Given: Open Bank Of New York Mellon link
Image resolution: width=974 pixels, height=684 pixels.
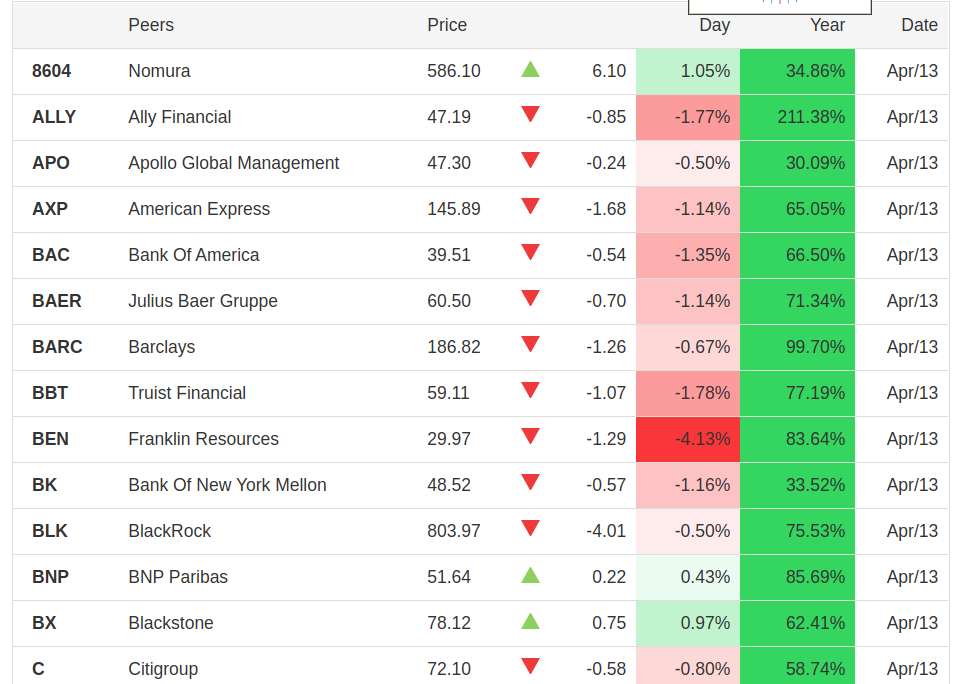Looking at the screenshot, I should pos(227,485).
